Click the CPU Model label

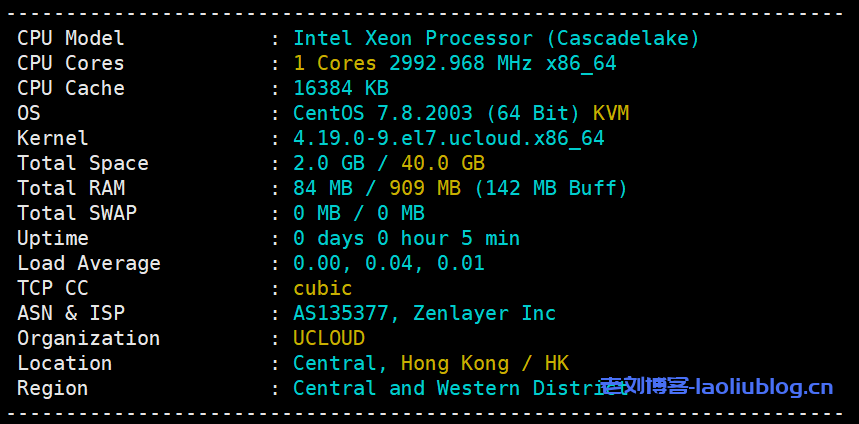(71, 38)
